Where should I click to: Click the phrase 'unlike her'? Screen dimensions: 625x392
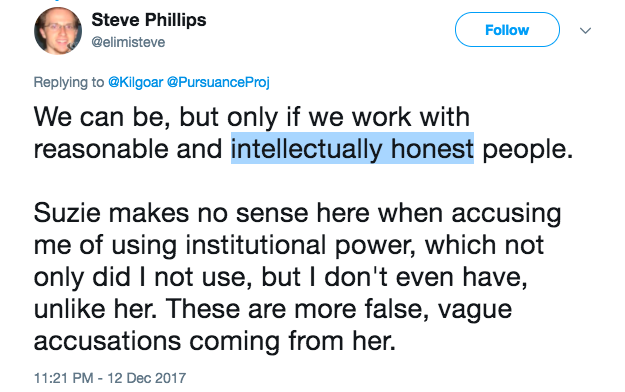95,309
